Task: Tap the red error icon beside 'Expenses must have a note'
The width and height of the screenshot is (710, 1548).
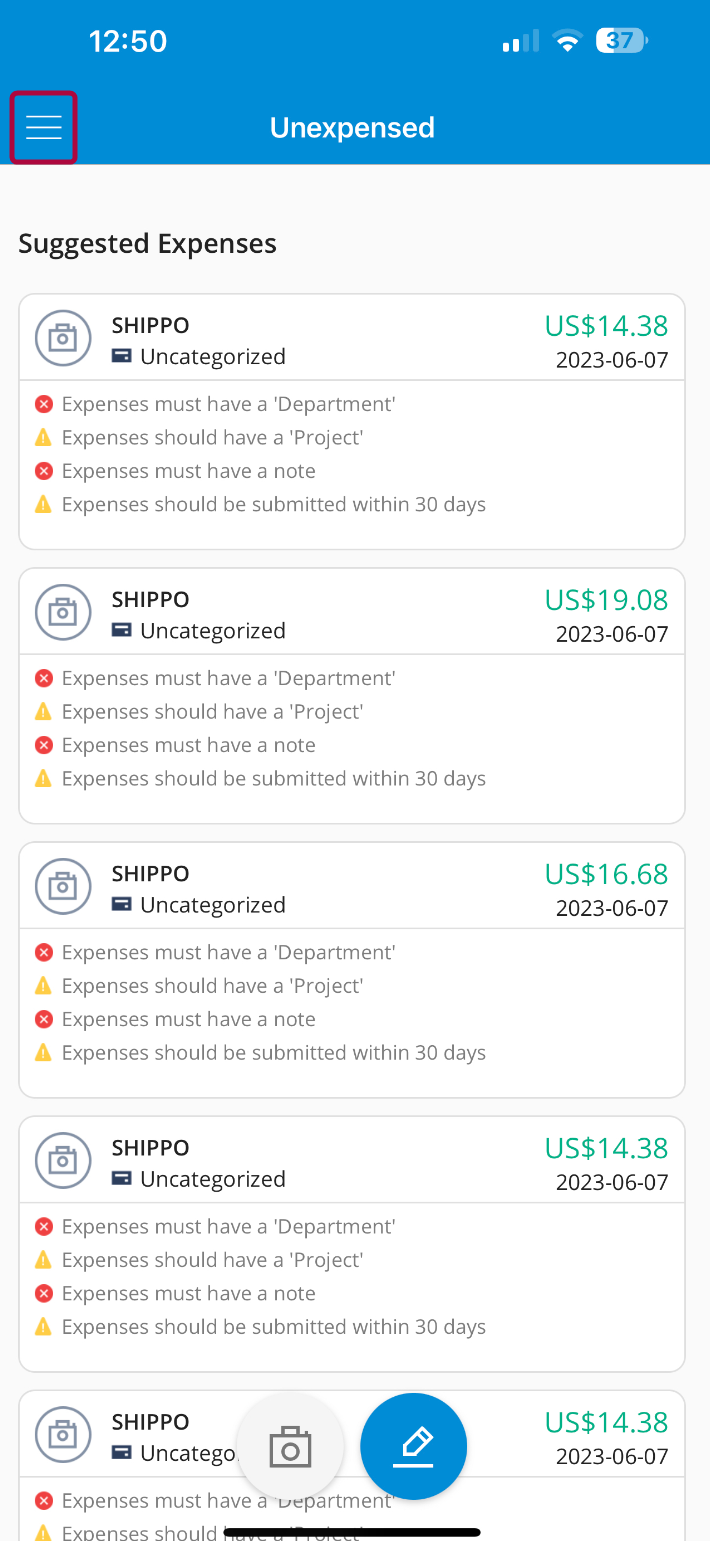Action: pos(43,470)
